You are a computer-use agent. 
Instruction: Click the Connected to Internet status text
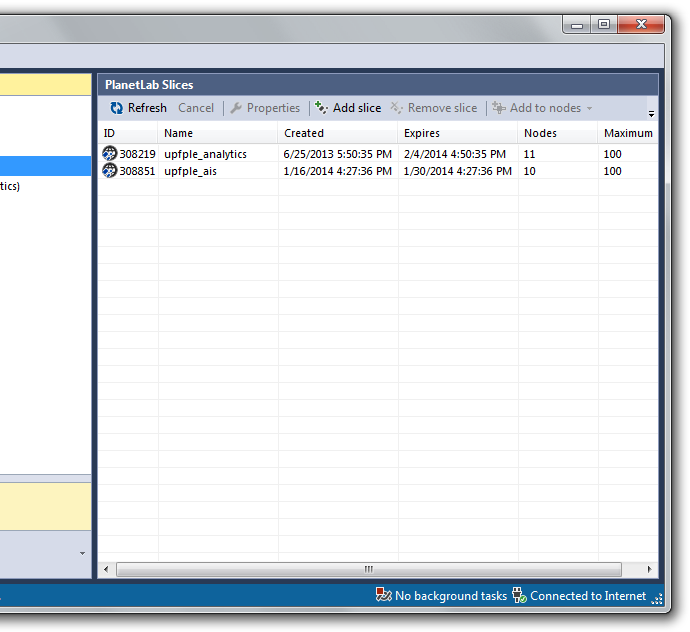588,595
